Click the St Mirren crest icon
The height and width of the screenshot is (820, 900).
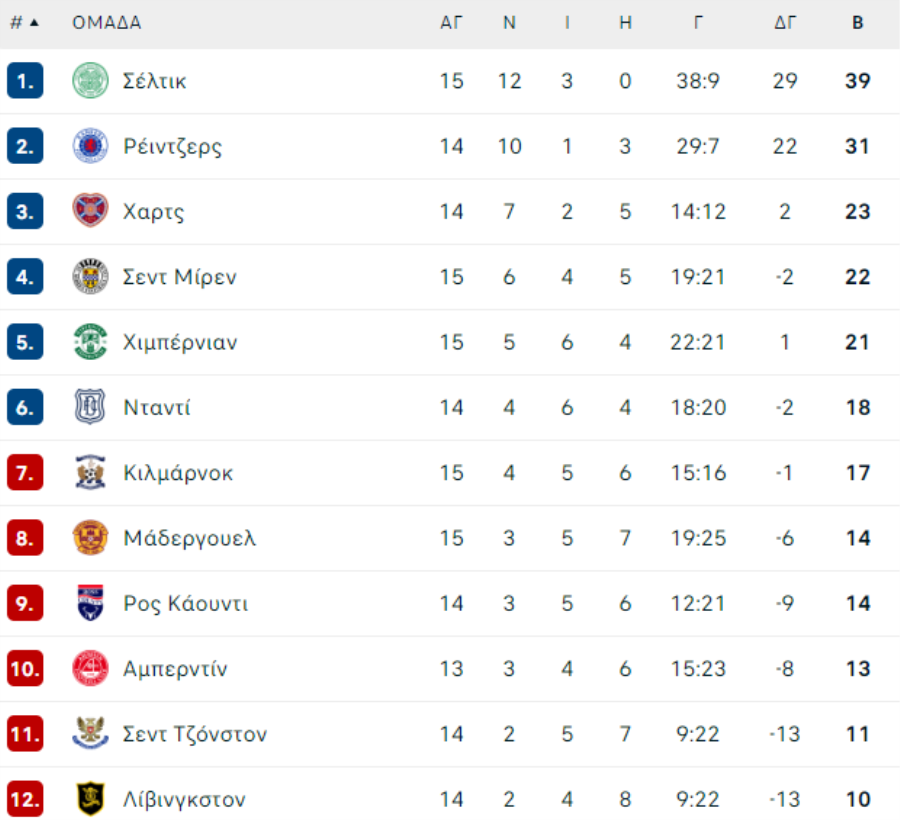(91, 277)
